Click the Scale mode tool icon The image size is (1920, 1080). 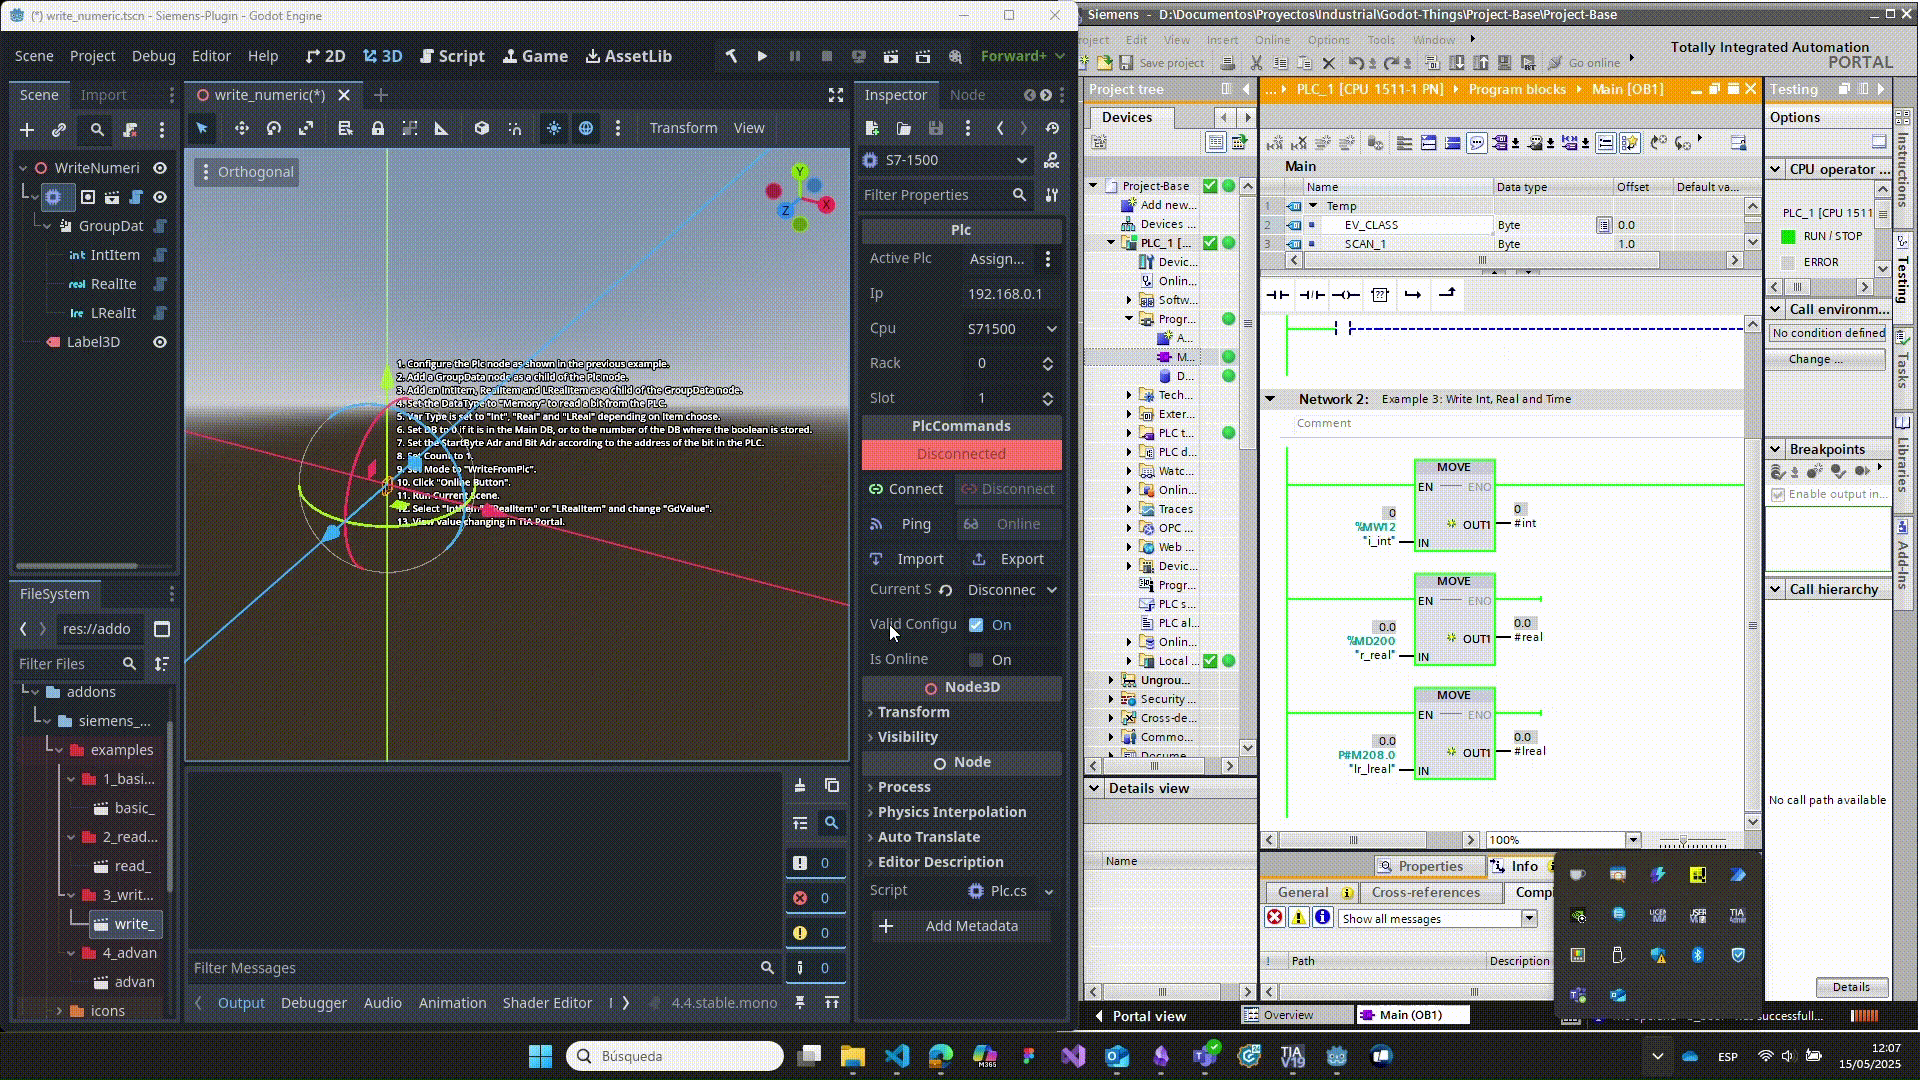(306, 128)
